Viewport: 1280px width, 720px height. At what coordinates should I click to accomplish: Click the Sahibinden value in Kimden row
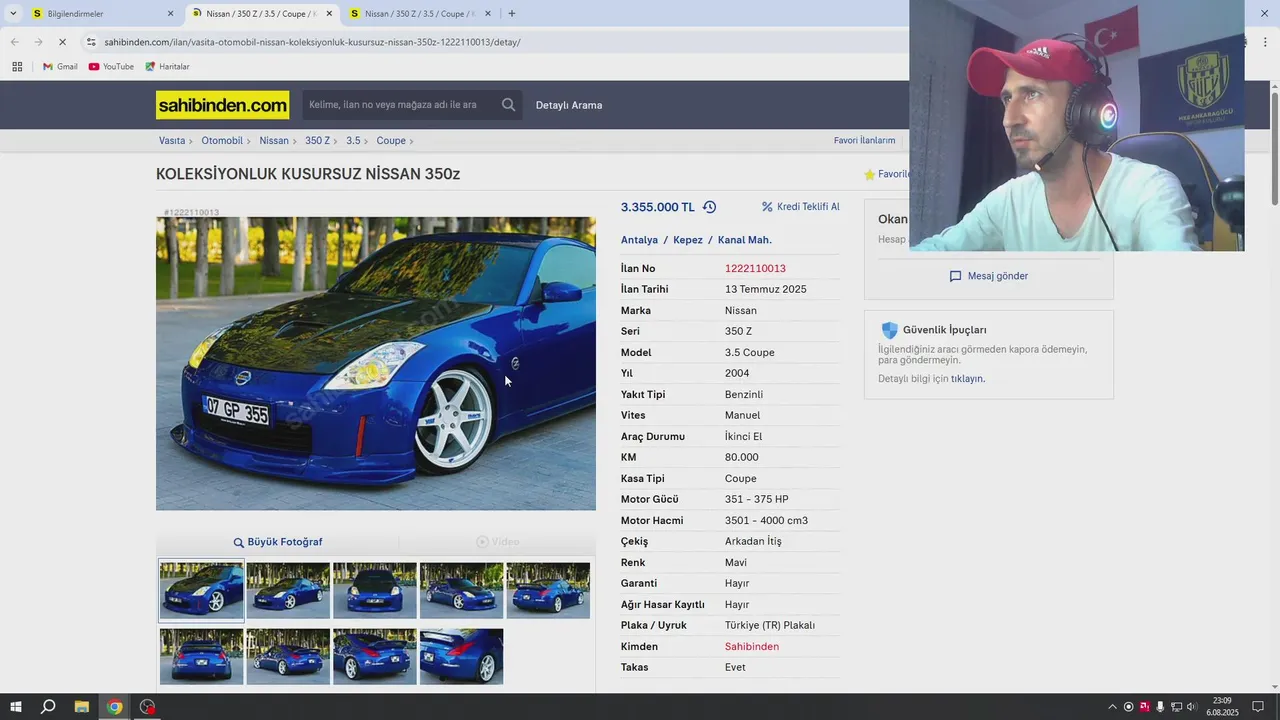click(x=752, y=647)
